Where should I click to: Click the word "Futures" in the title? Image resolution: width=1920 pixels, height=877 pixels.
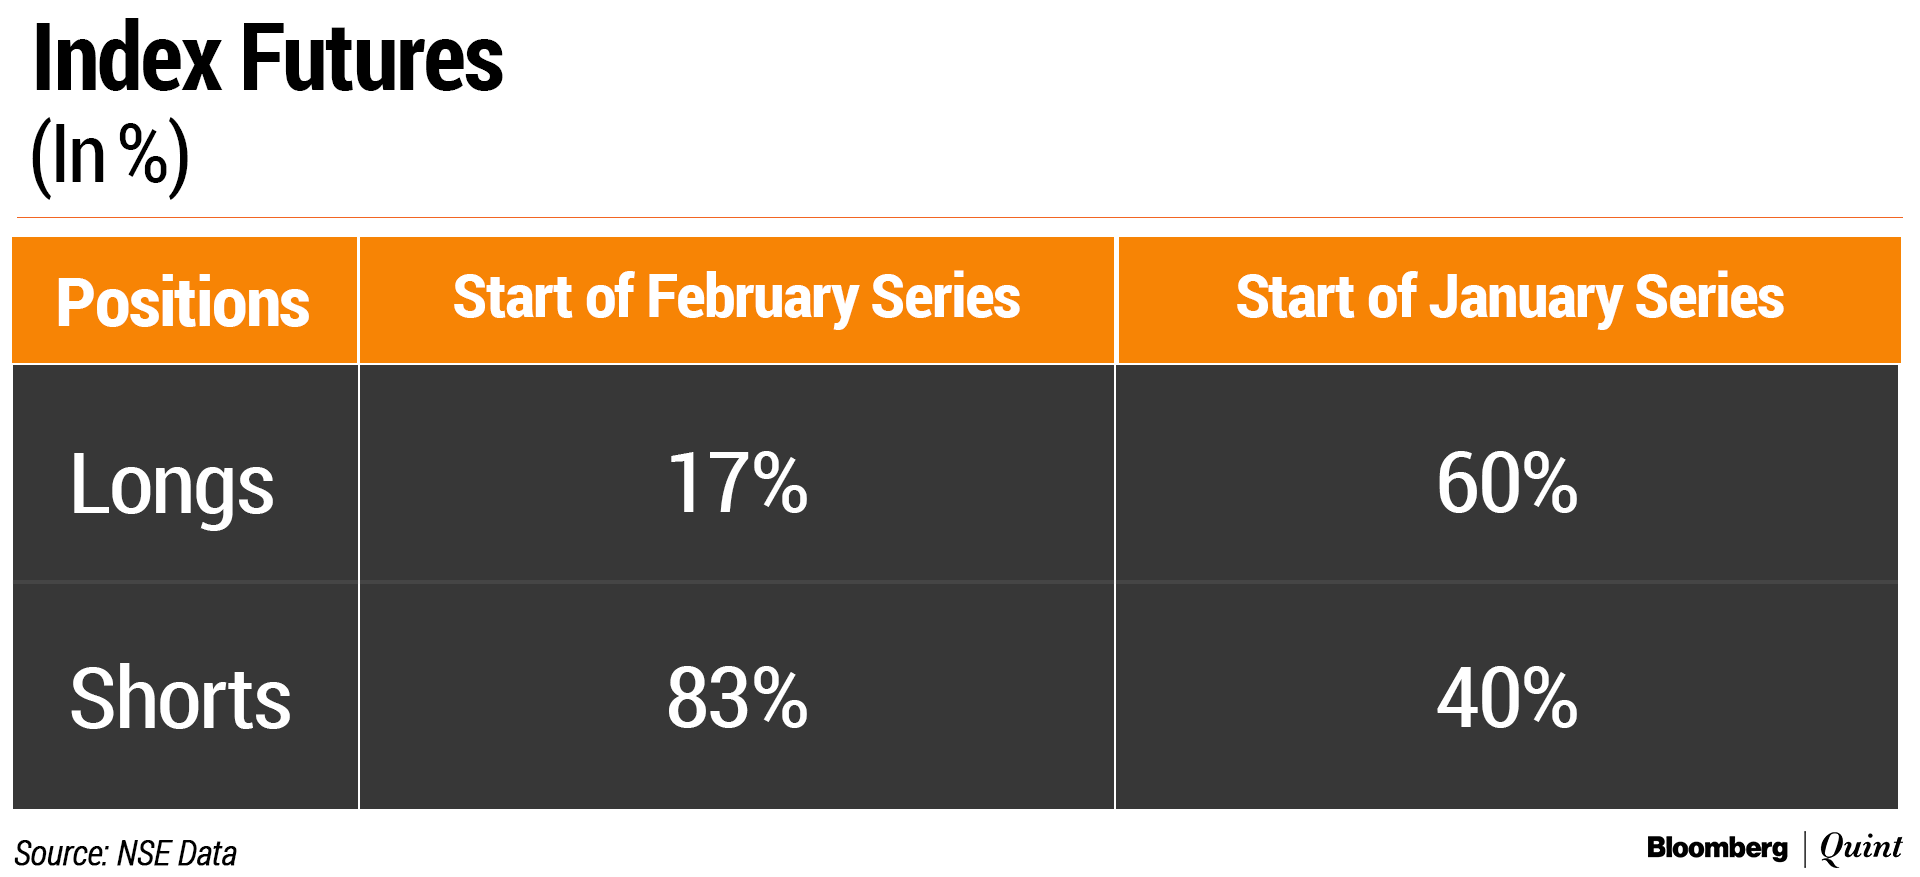tap(371, 58)
